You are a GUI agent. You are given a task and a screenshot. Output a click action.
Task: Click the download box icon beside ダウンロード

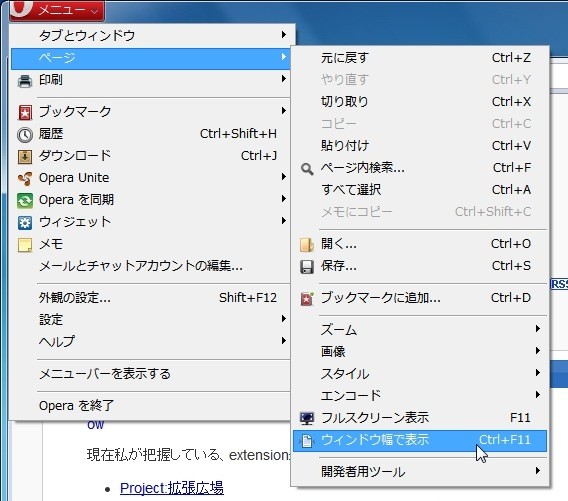25,156
